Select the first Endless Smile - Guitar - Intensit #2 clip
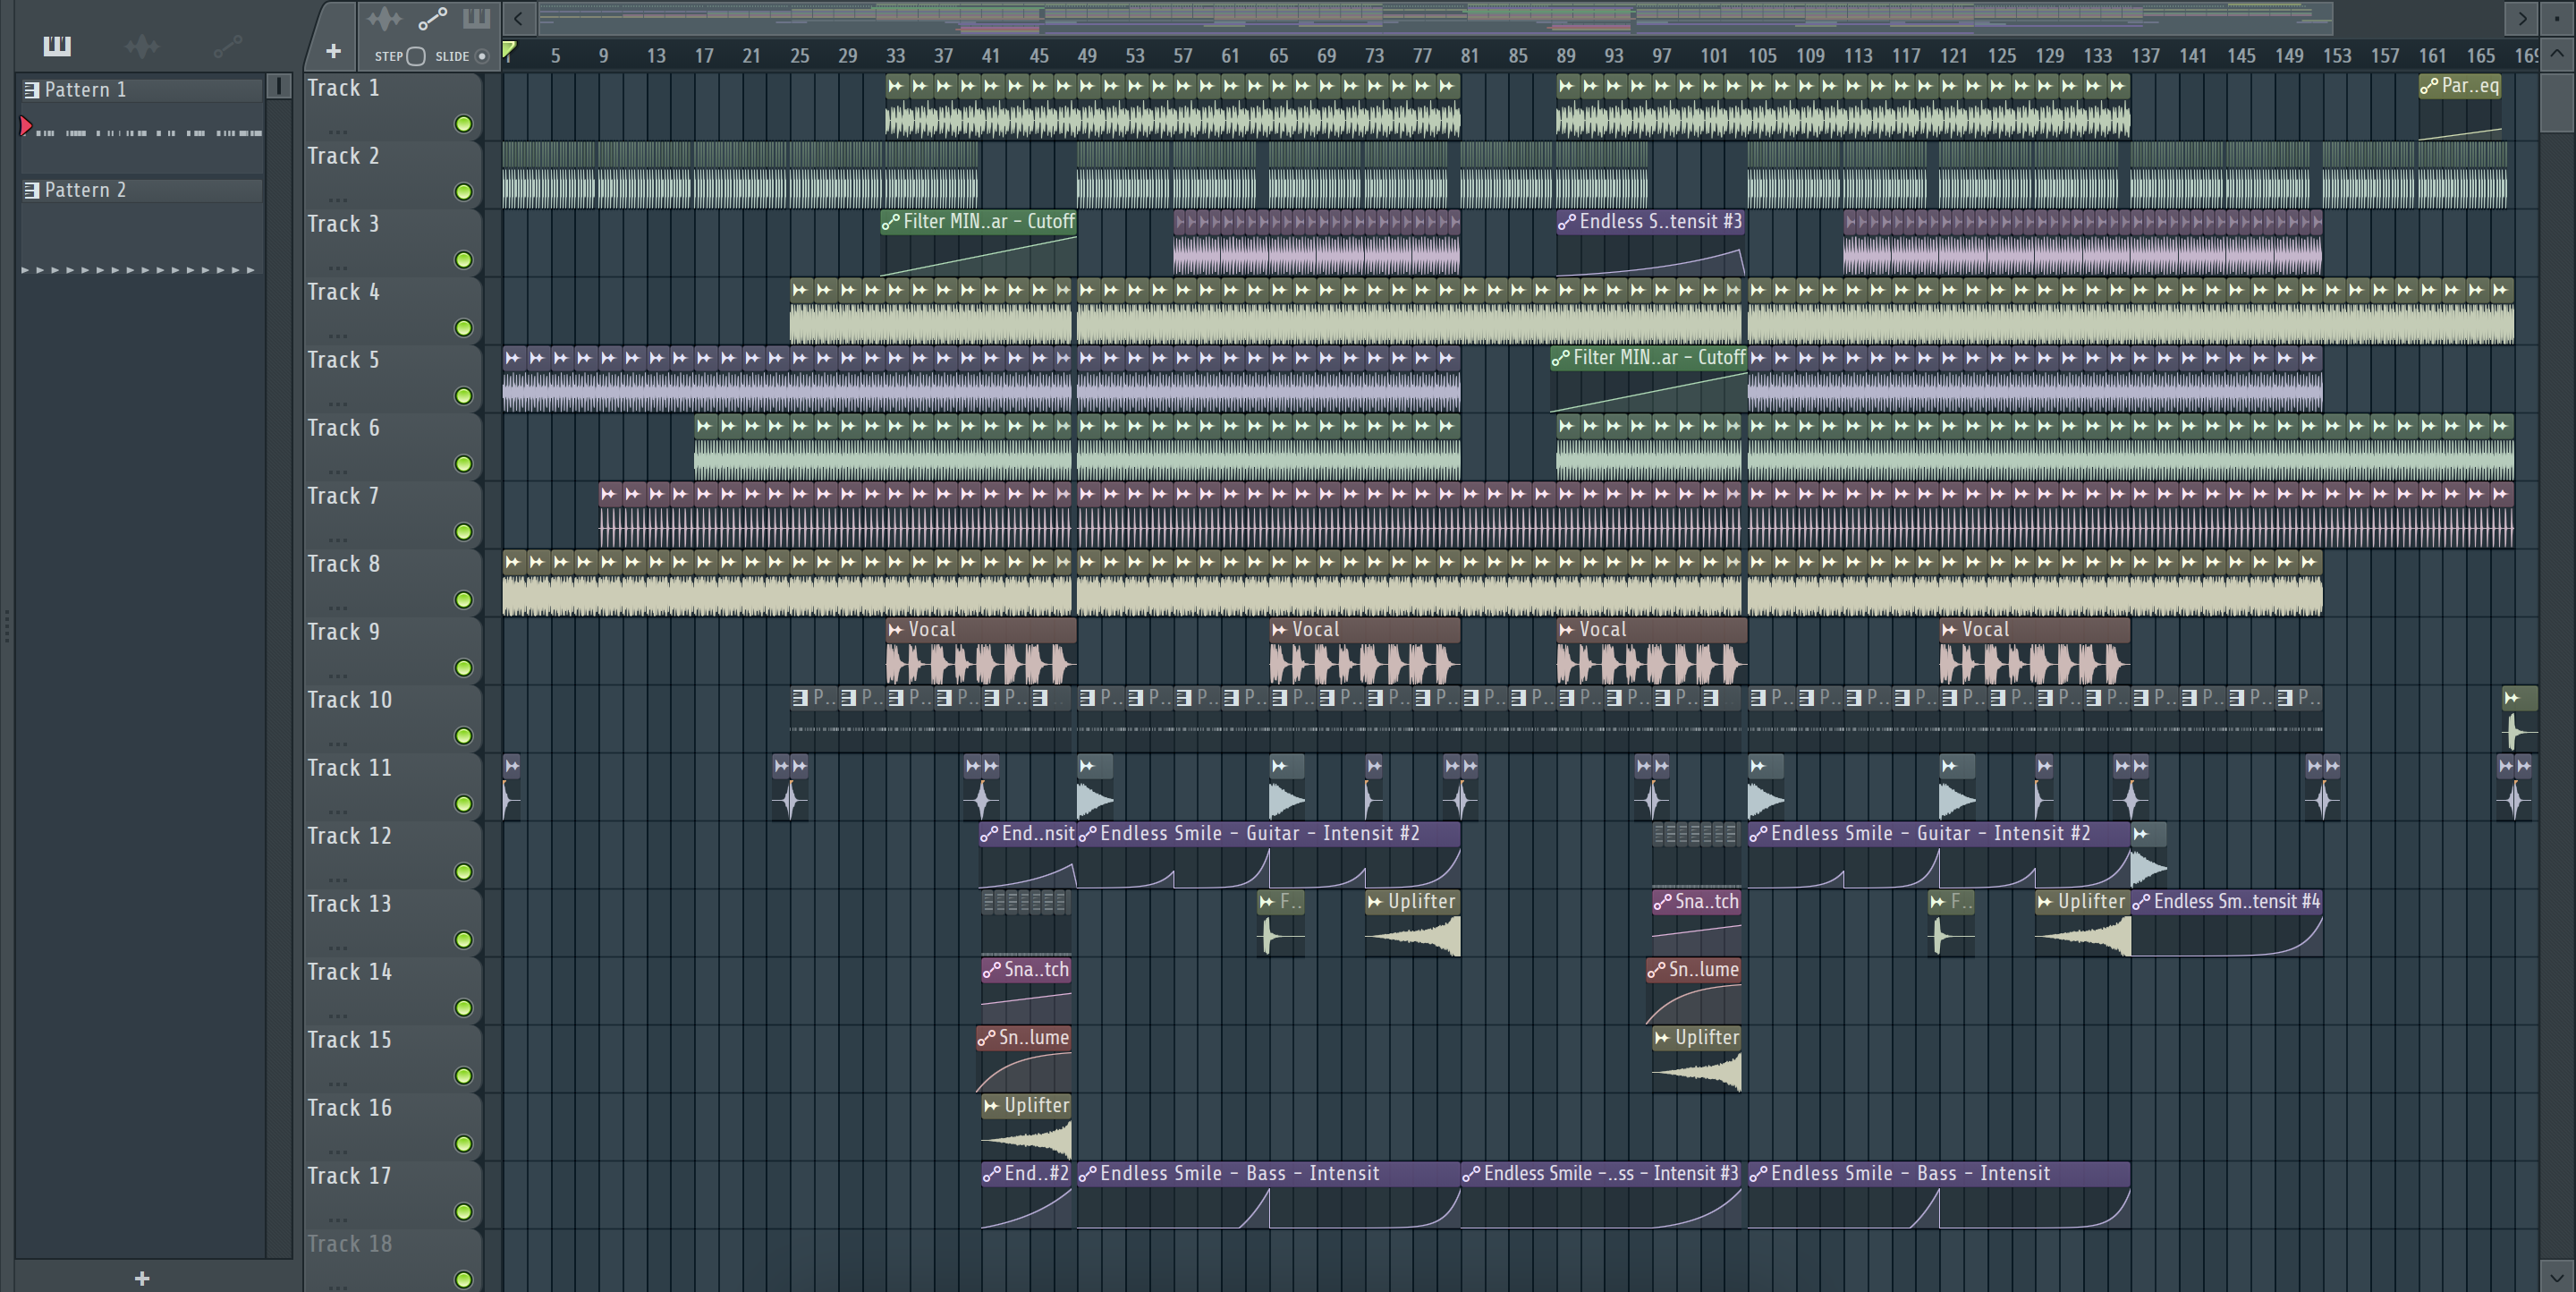The height and width of the screenshot is (1292, 2576). point(1268,854)
